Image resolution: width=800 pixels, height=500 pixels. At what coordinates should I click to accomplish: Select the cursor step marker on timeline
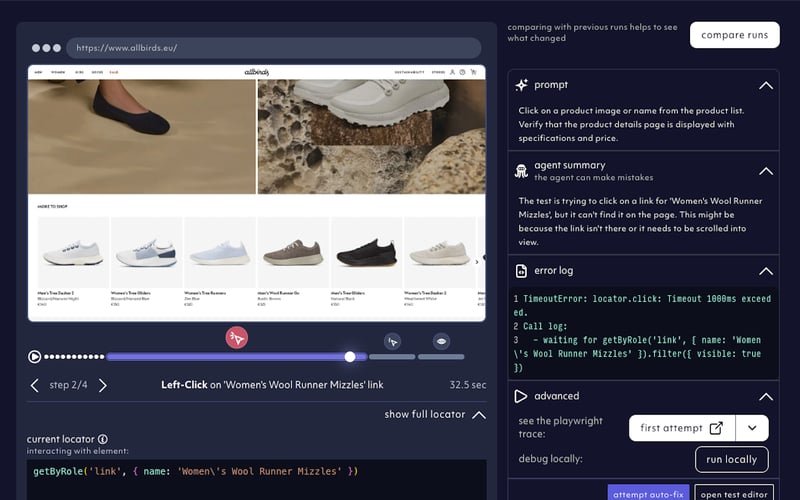coord(392,341)
